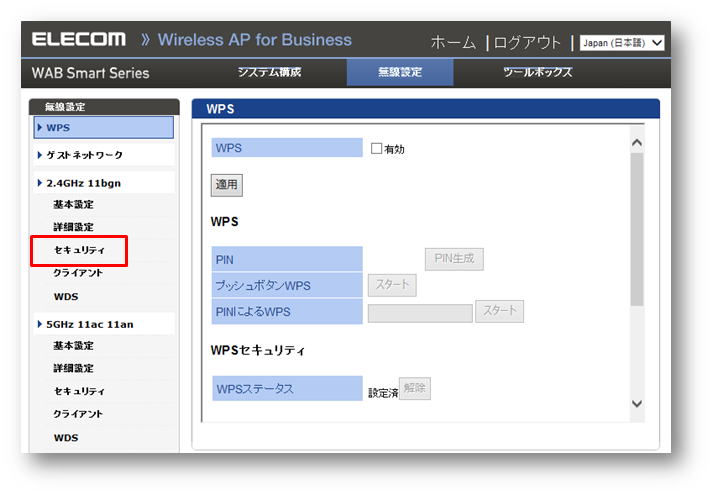Click the WPS arrow marker in the sidebar
713x495 pixels.
[40, 127]
